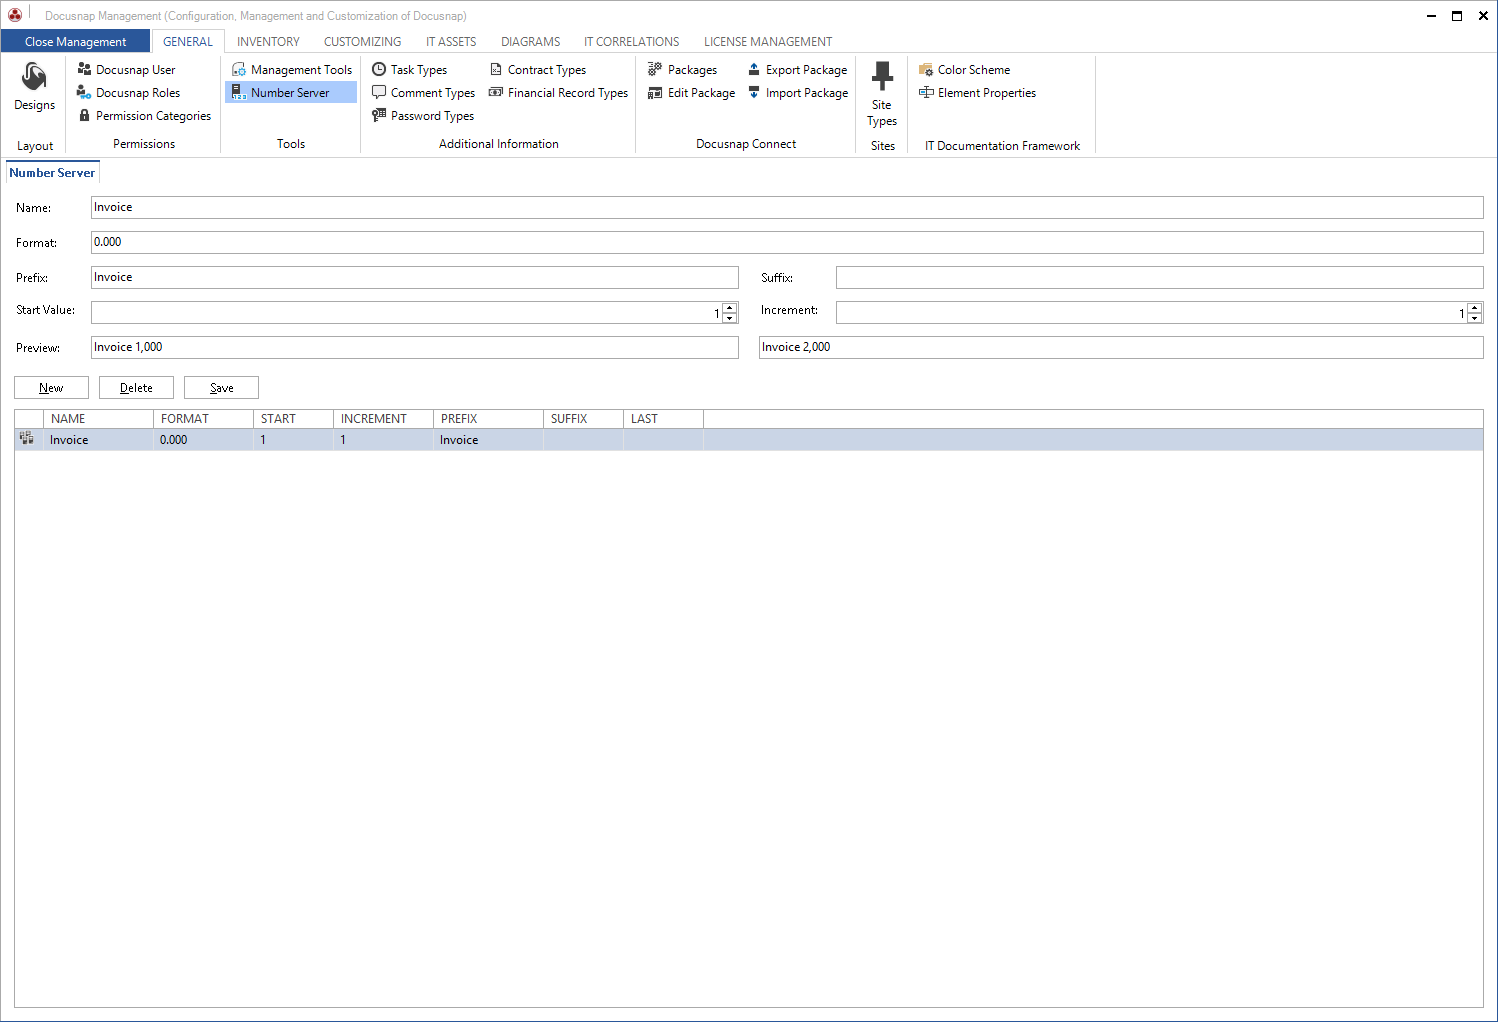Open the IT ASSETS ribbon tab
1498x1022 pixels.
[x=451, y=41]
